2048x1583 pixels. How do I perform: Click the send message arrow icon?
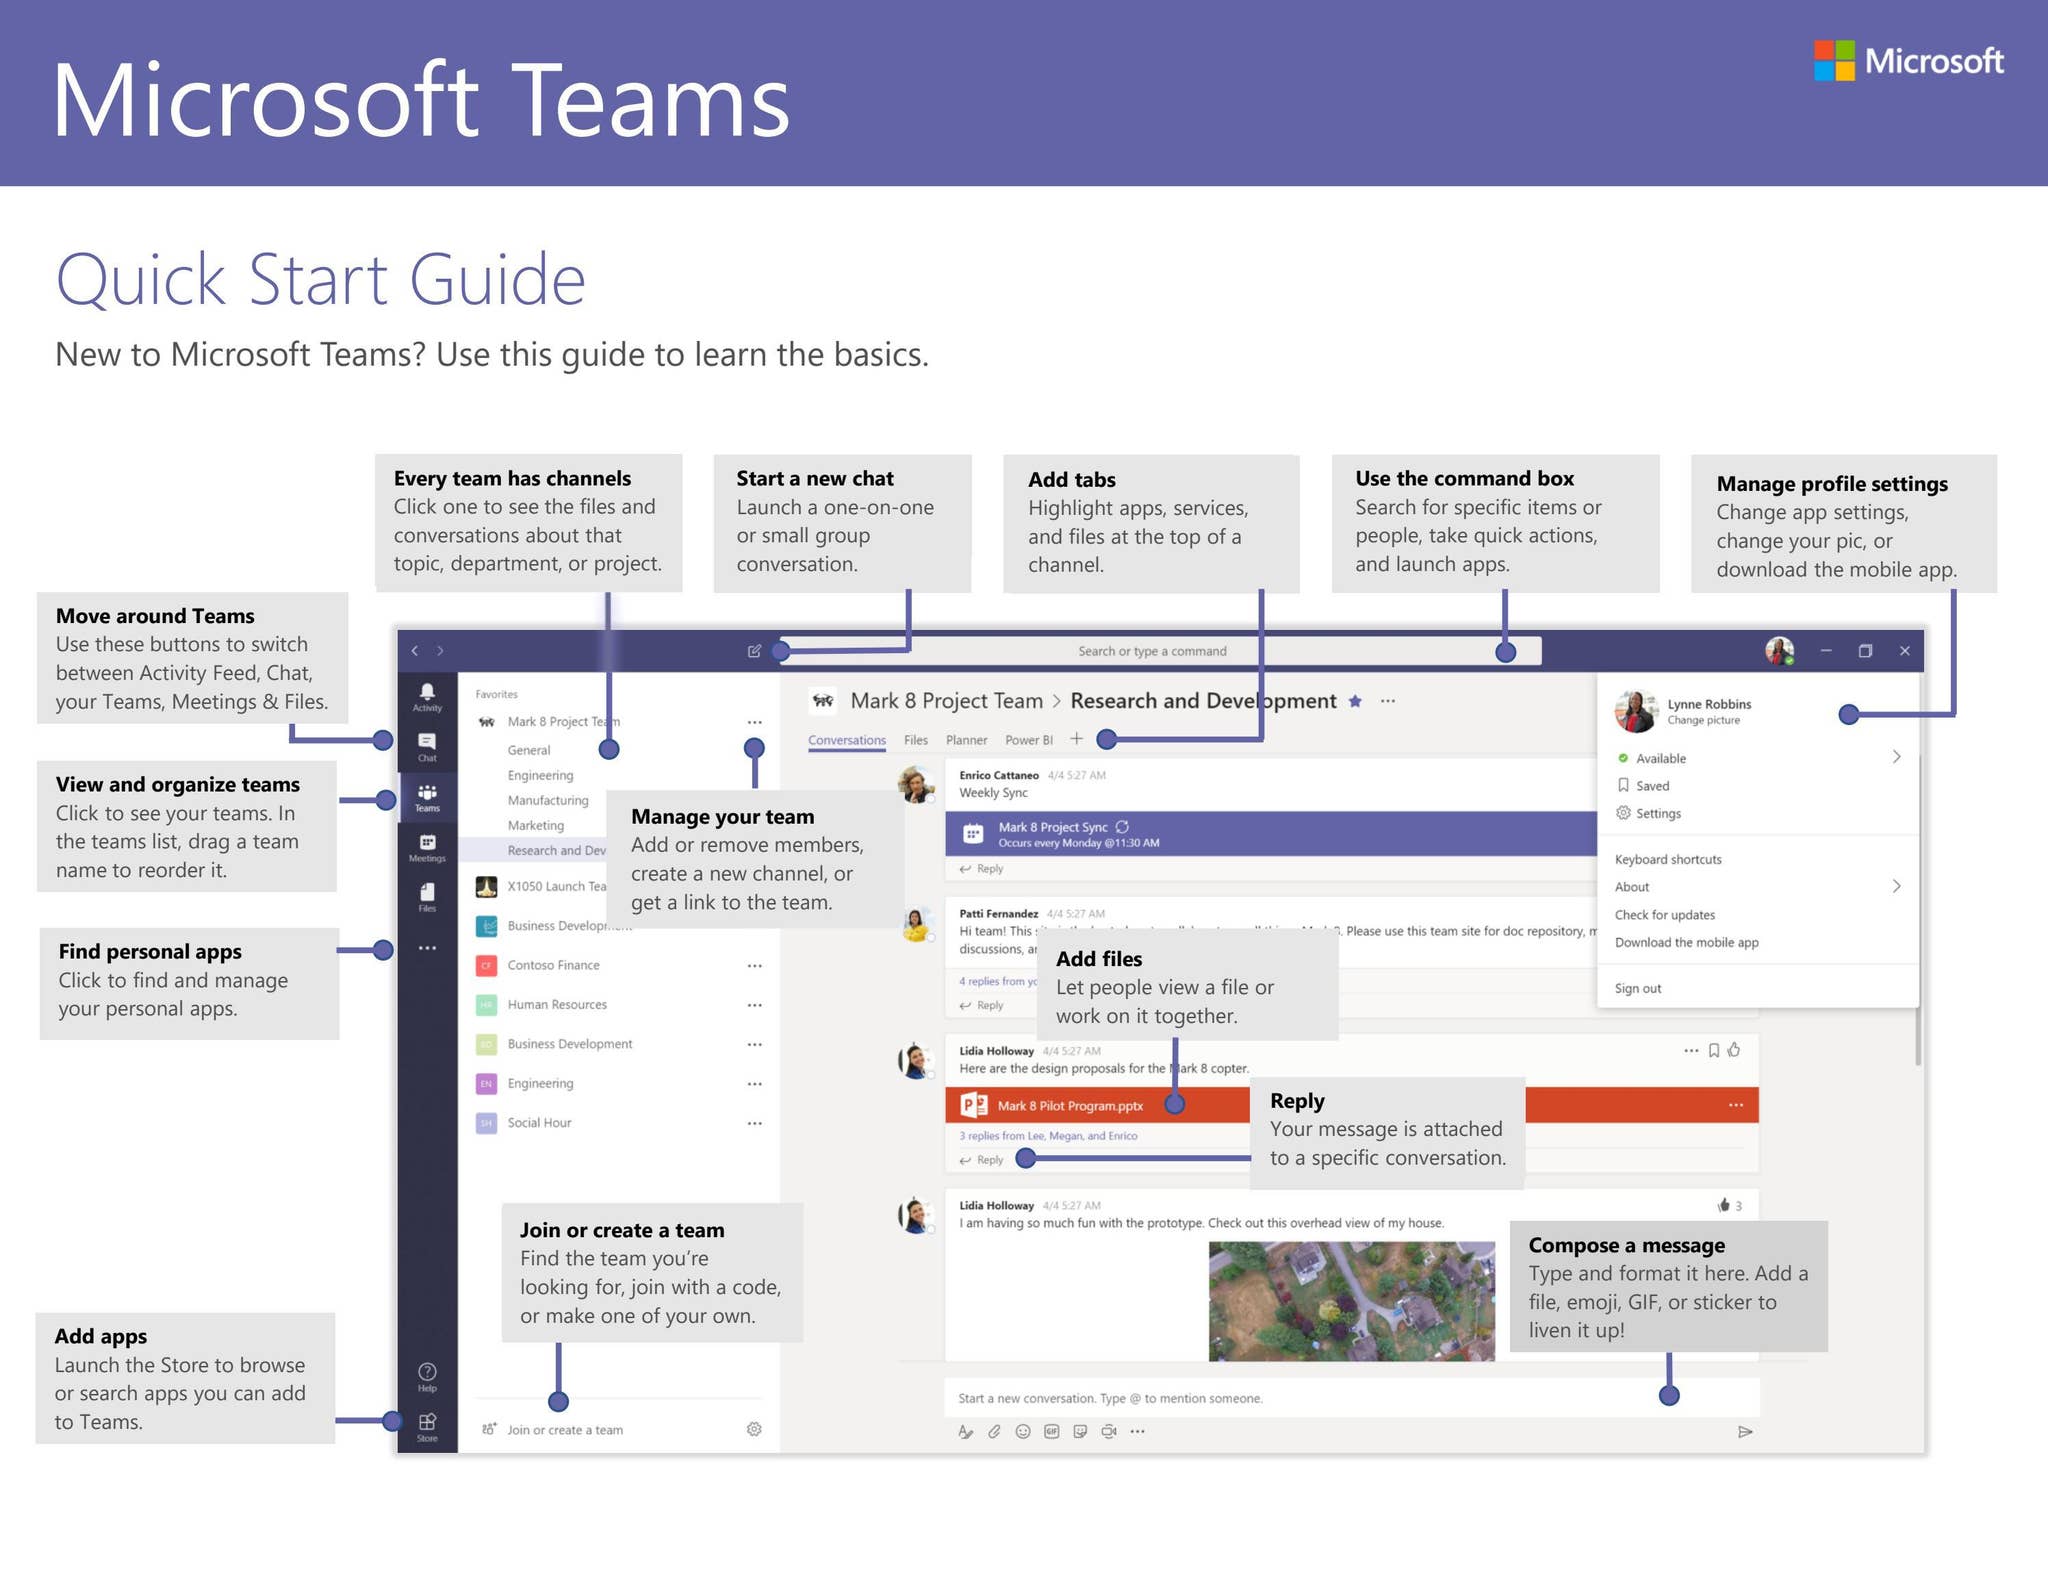tap(1745, 1432)
